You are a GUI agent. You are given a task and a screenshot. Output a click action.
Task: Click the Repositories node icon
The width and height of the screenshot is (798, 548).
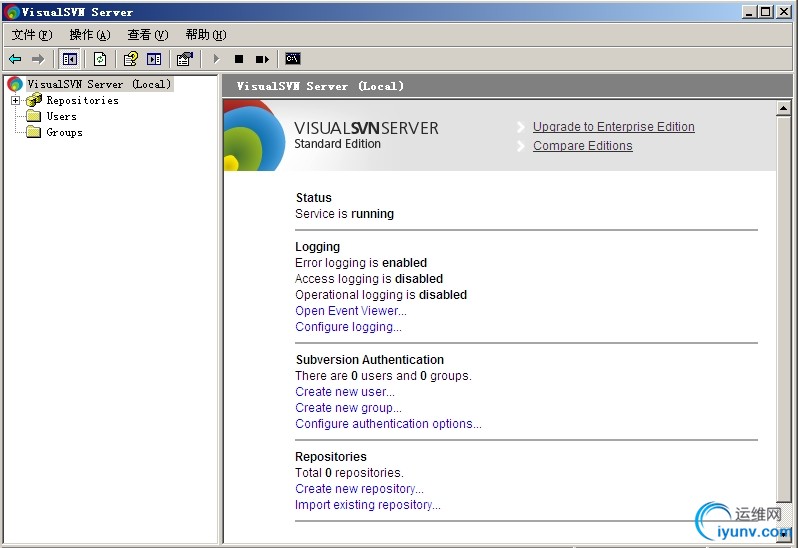tap(34, 100)
